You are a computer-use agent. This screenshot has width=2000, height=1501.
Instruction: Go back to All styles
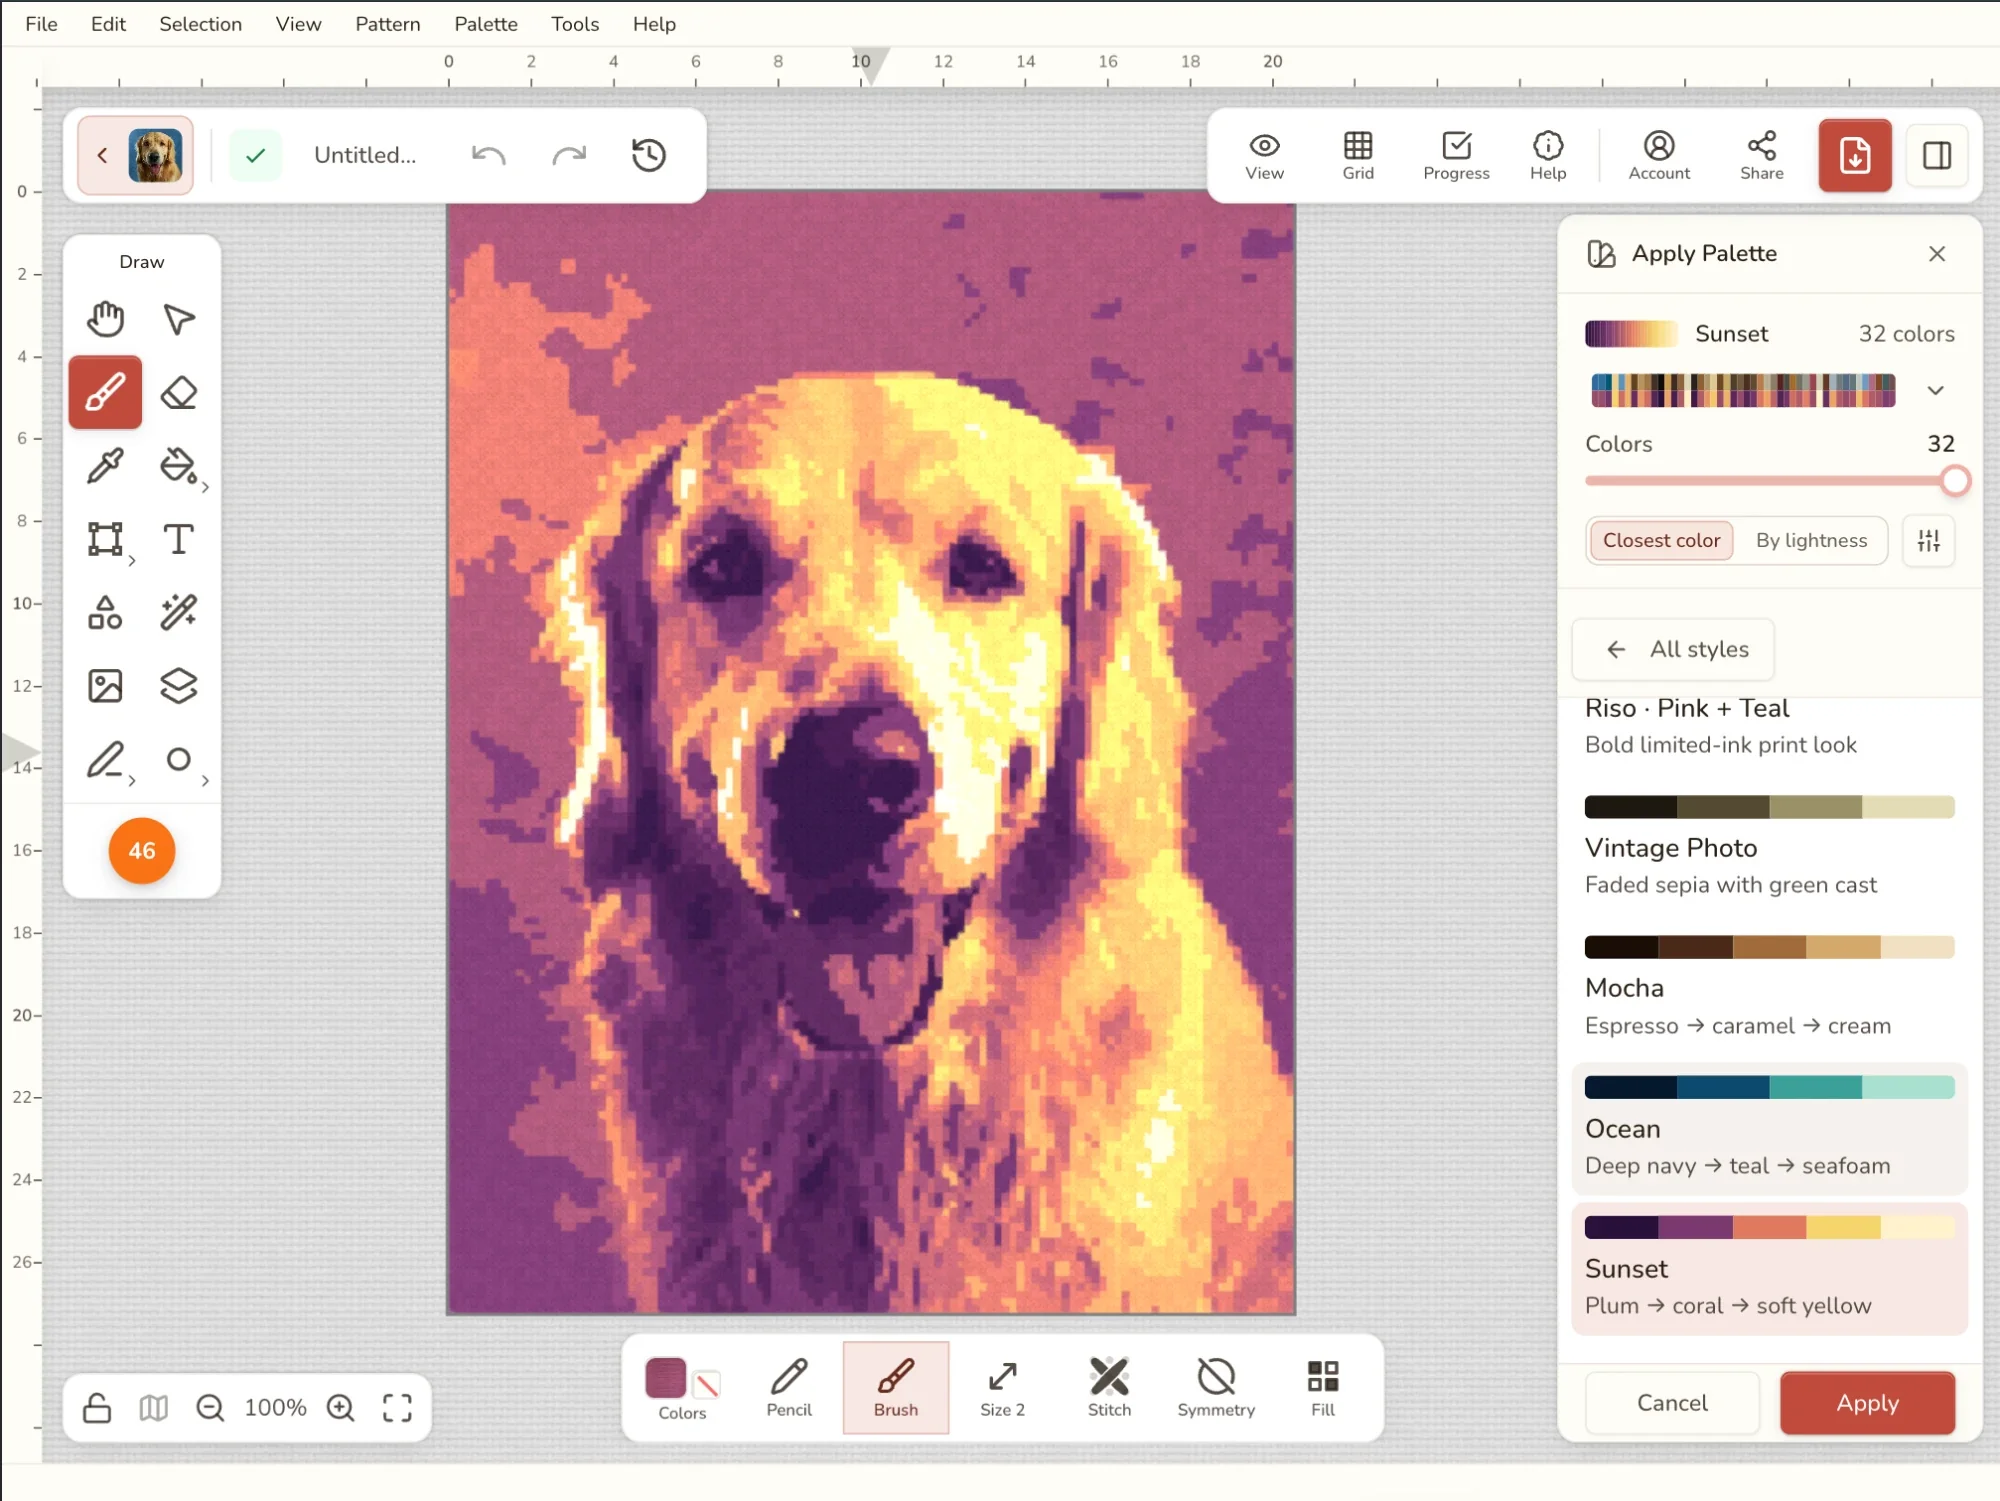point(1673,650)
